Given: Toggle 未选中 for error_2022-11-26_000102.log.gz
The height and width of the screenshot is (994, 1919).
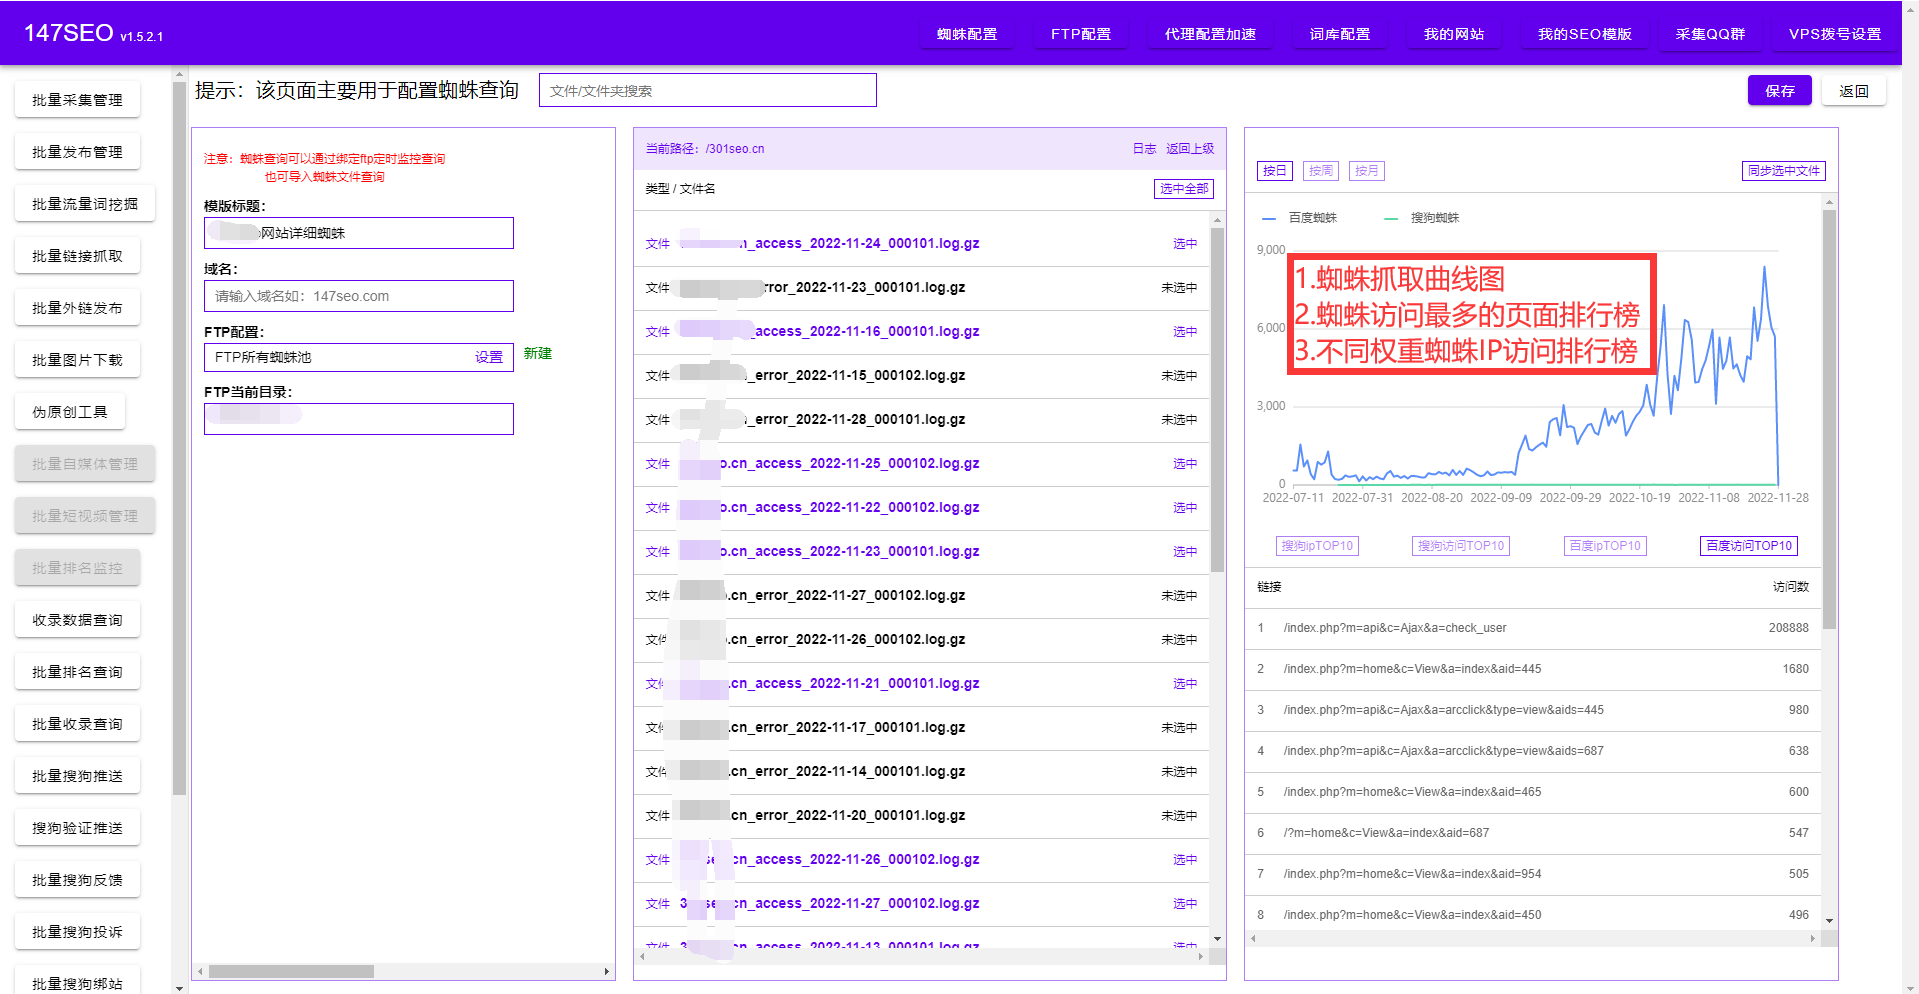Looking at the screenshot, I should (1179, 640).
